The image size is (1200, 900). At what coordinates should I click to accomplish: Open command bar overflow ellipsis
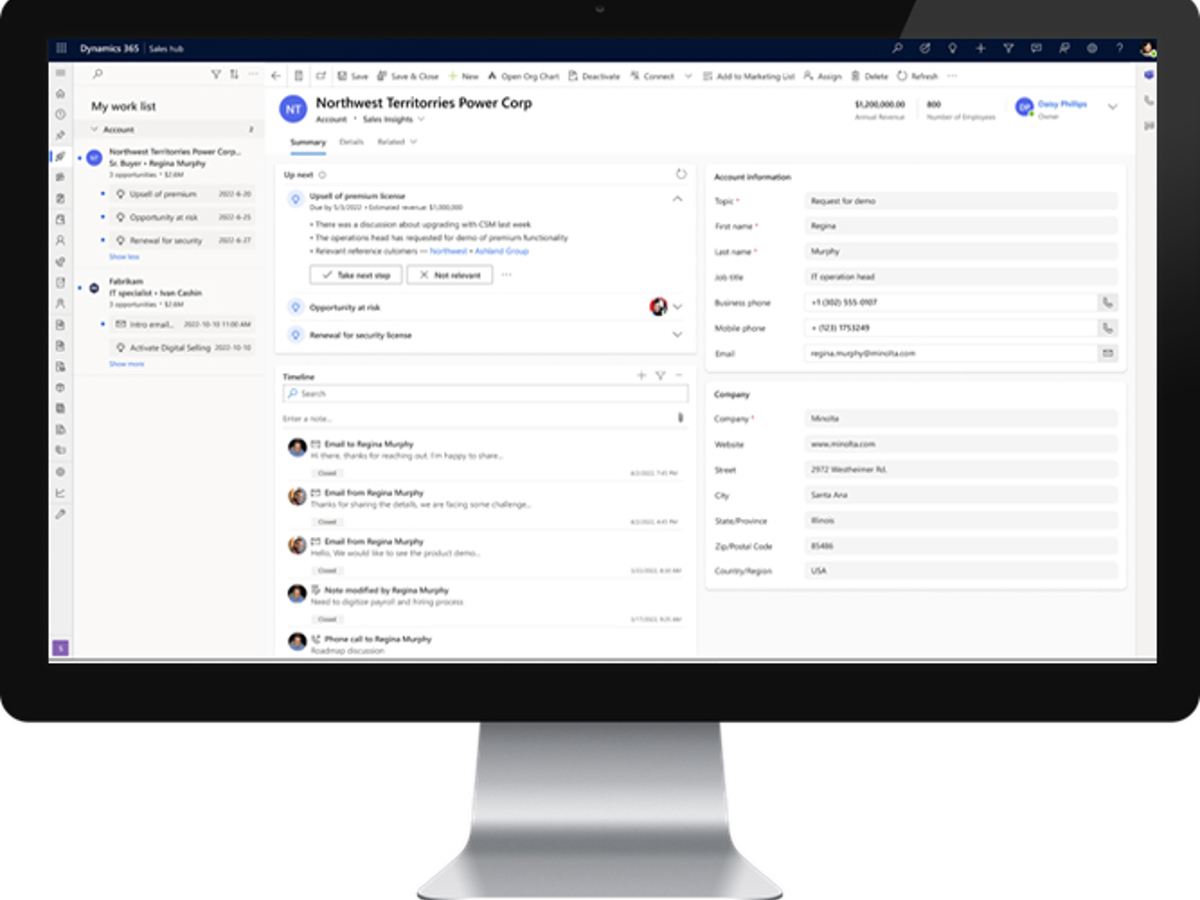coord(951,76)
